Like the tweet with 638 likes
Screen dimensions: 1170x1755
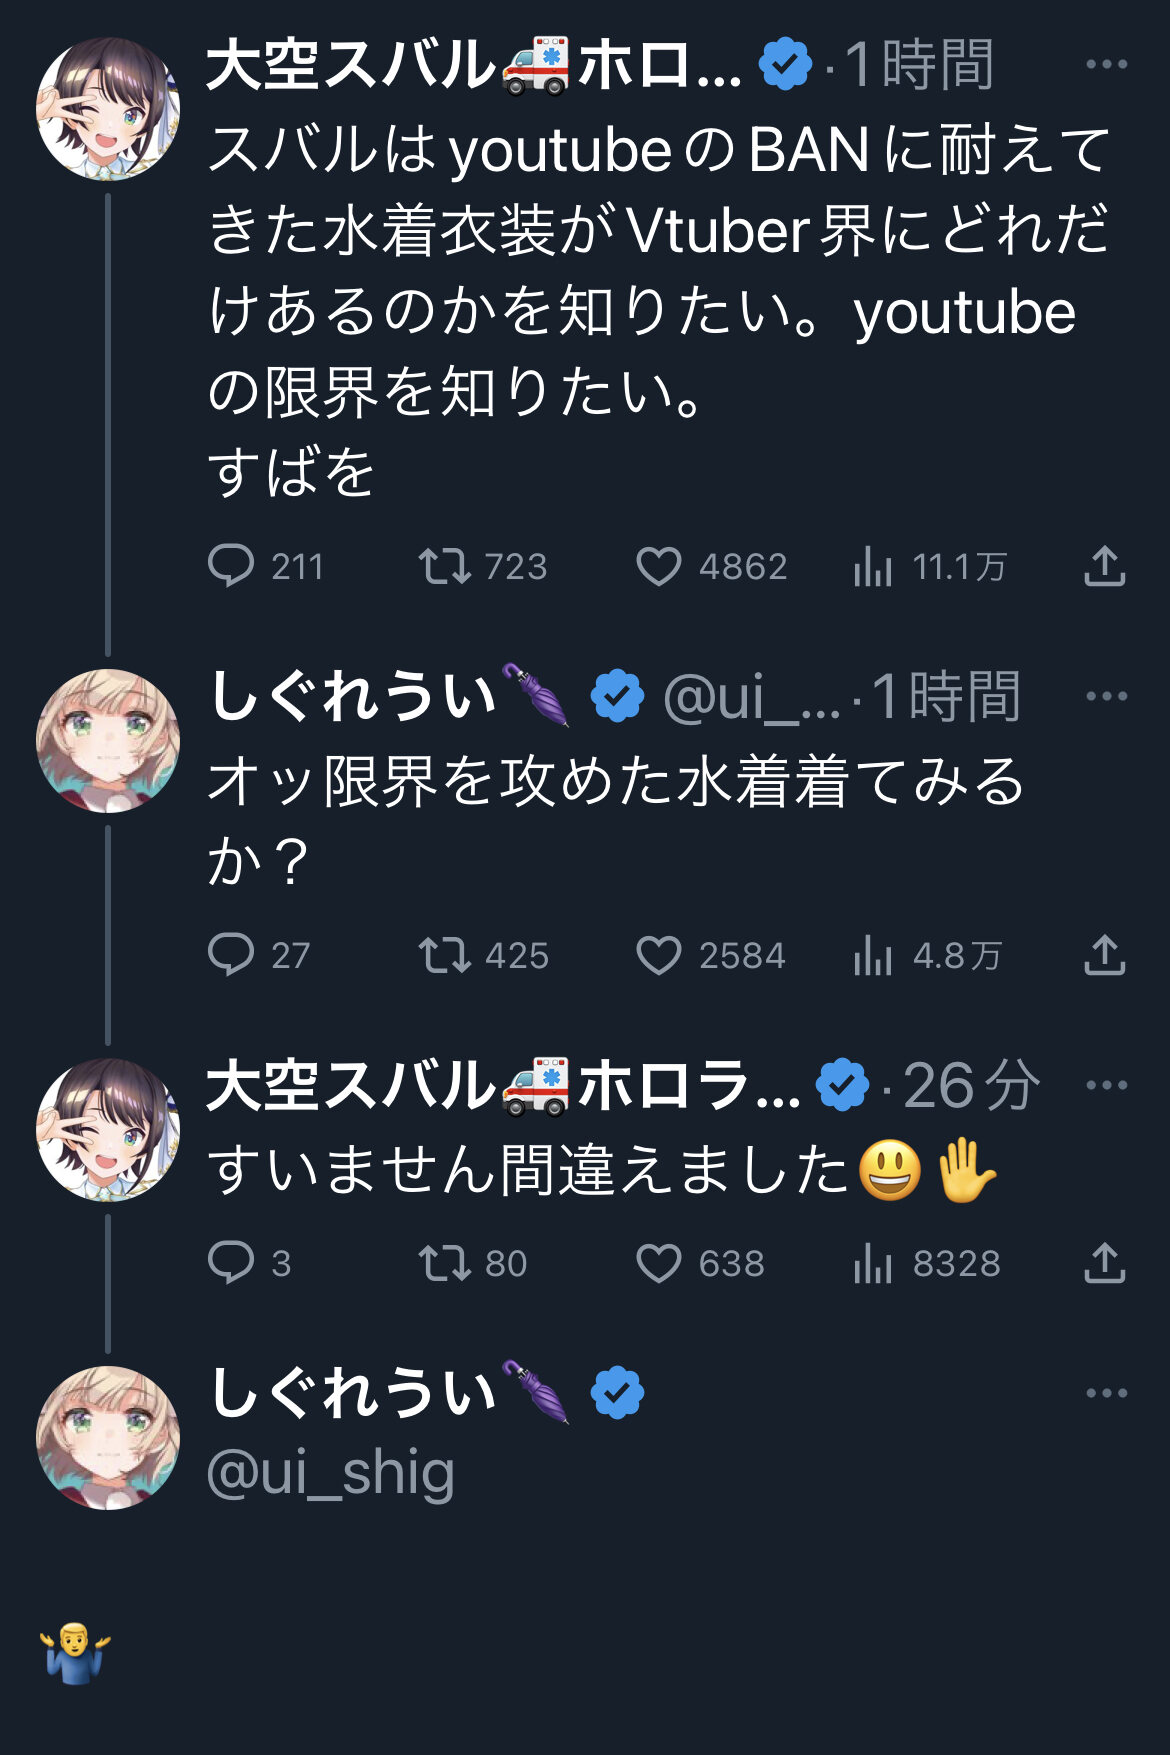659,1263
